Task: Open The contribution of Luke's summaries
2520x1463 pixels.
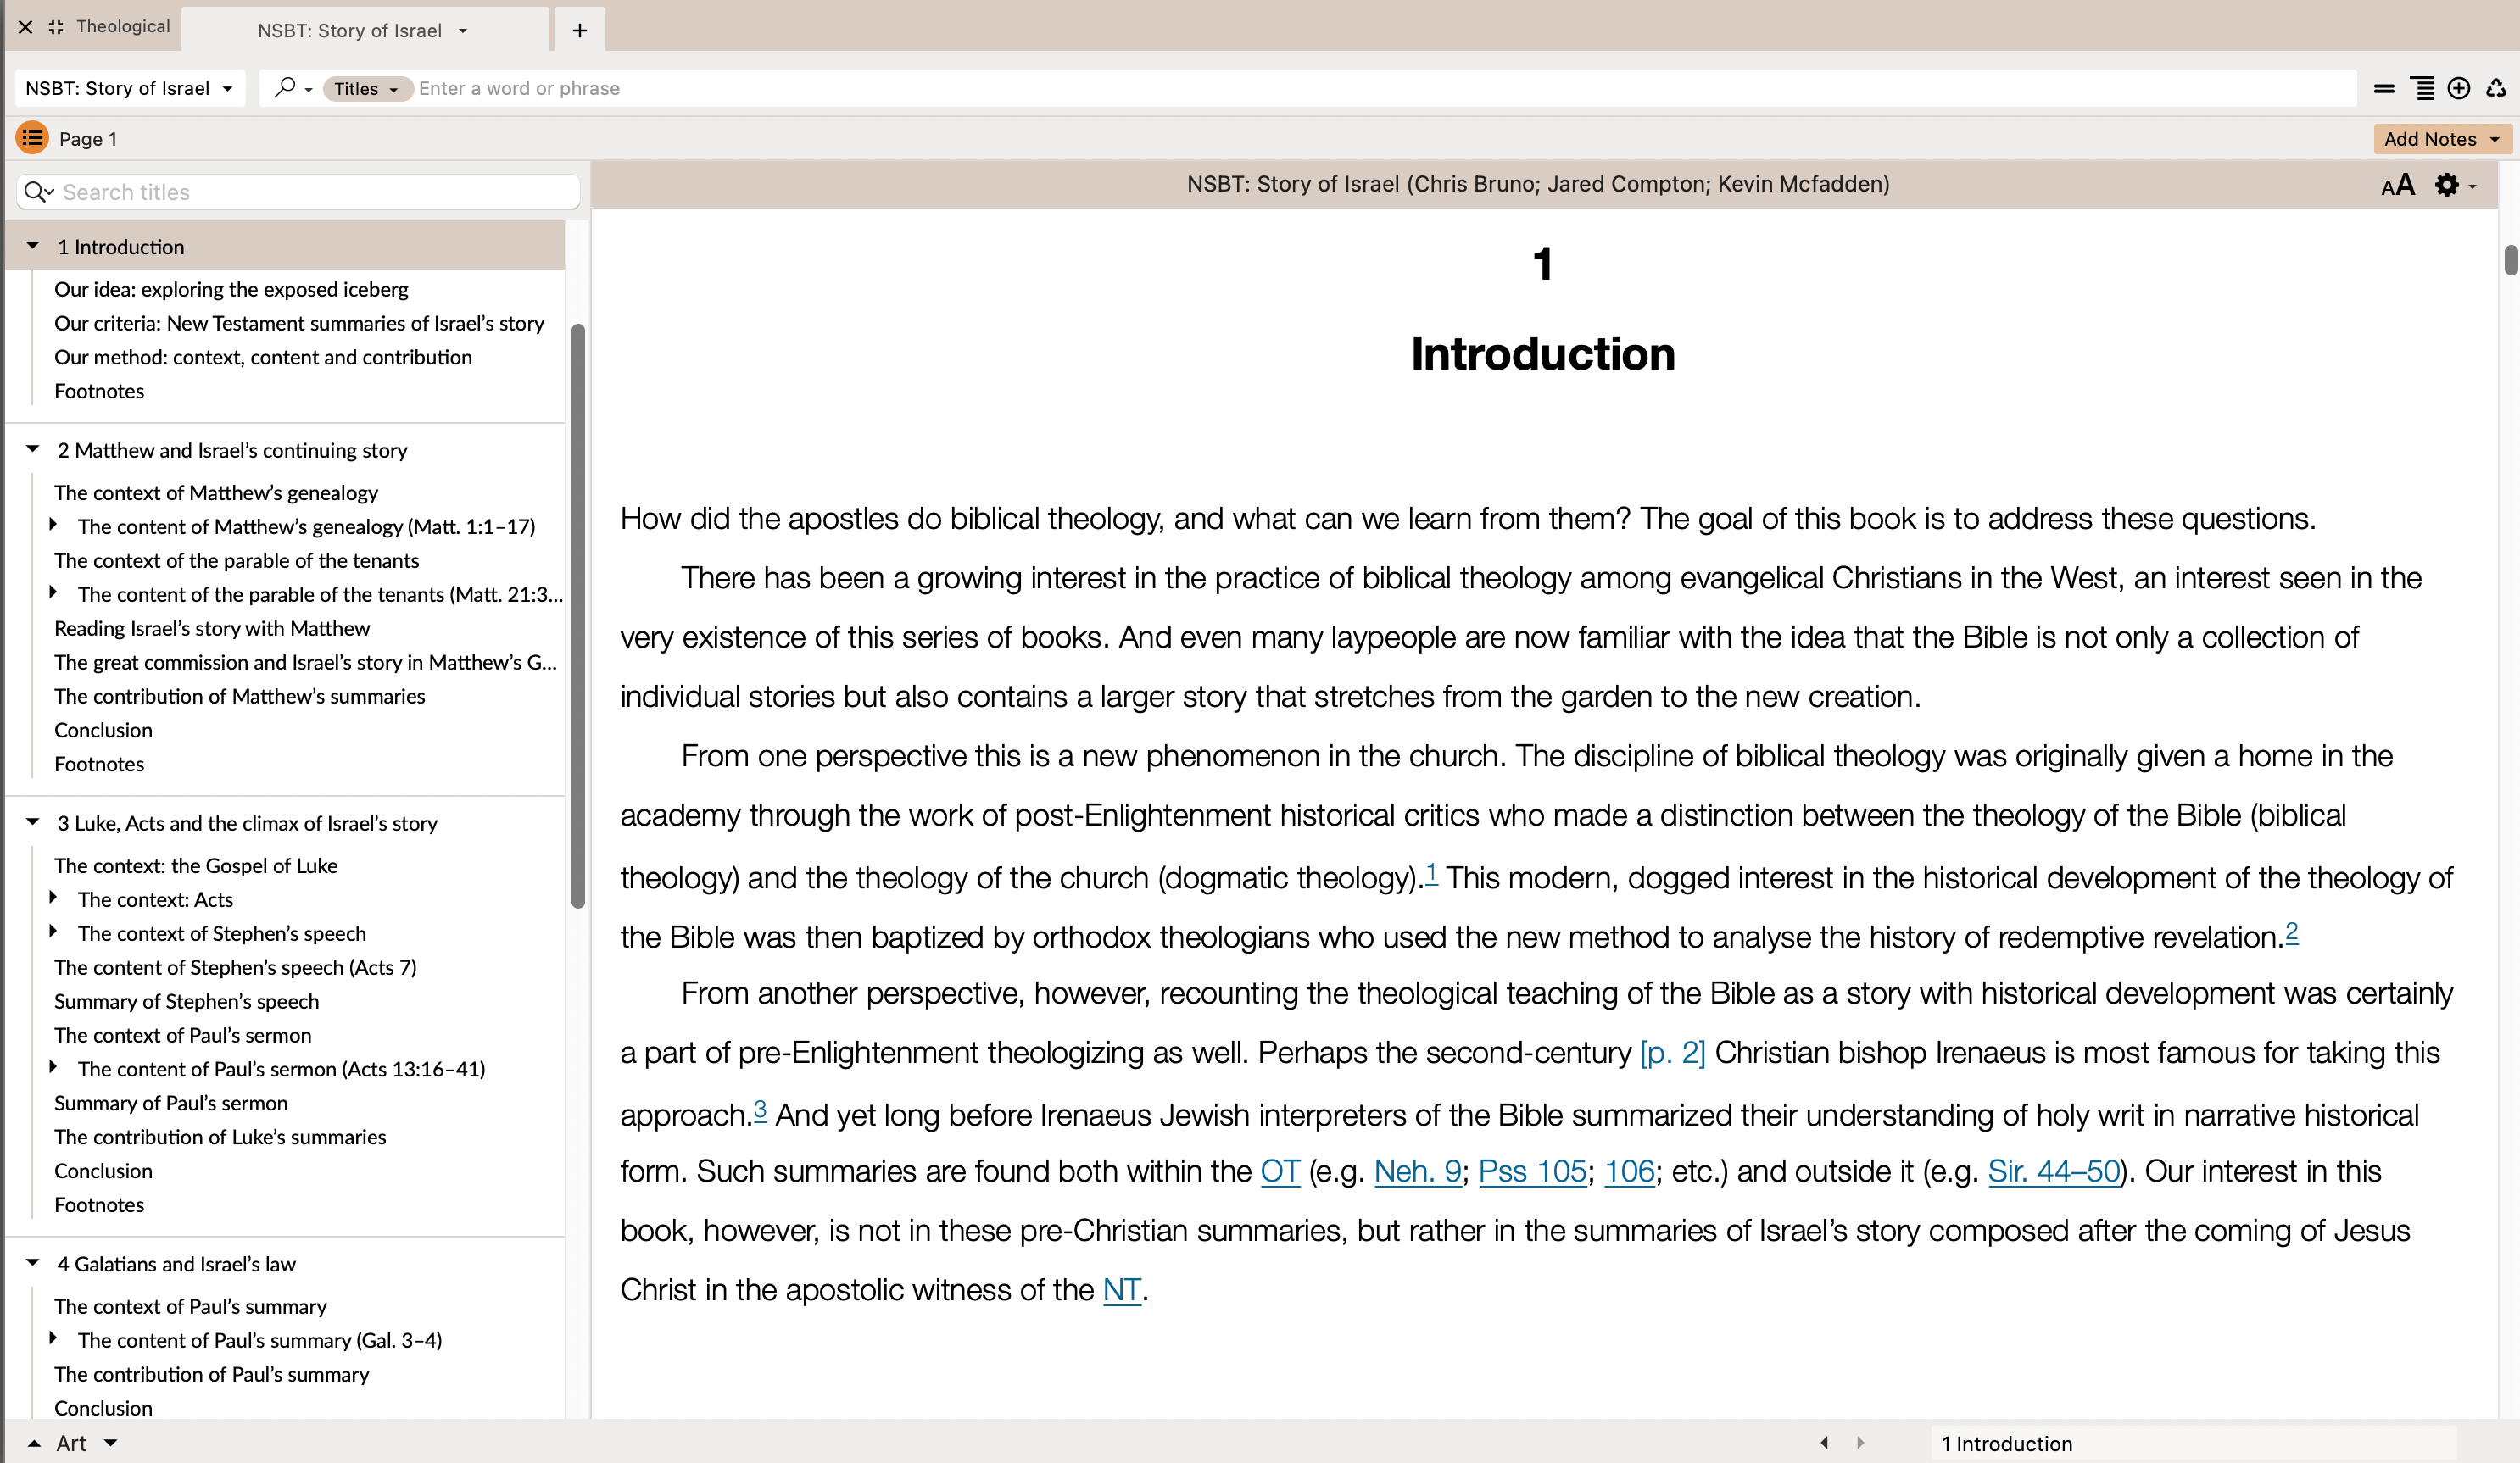Action: (x=220, y=1137)
